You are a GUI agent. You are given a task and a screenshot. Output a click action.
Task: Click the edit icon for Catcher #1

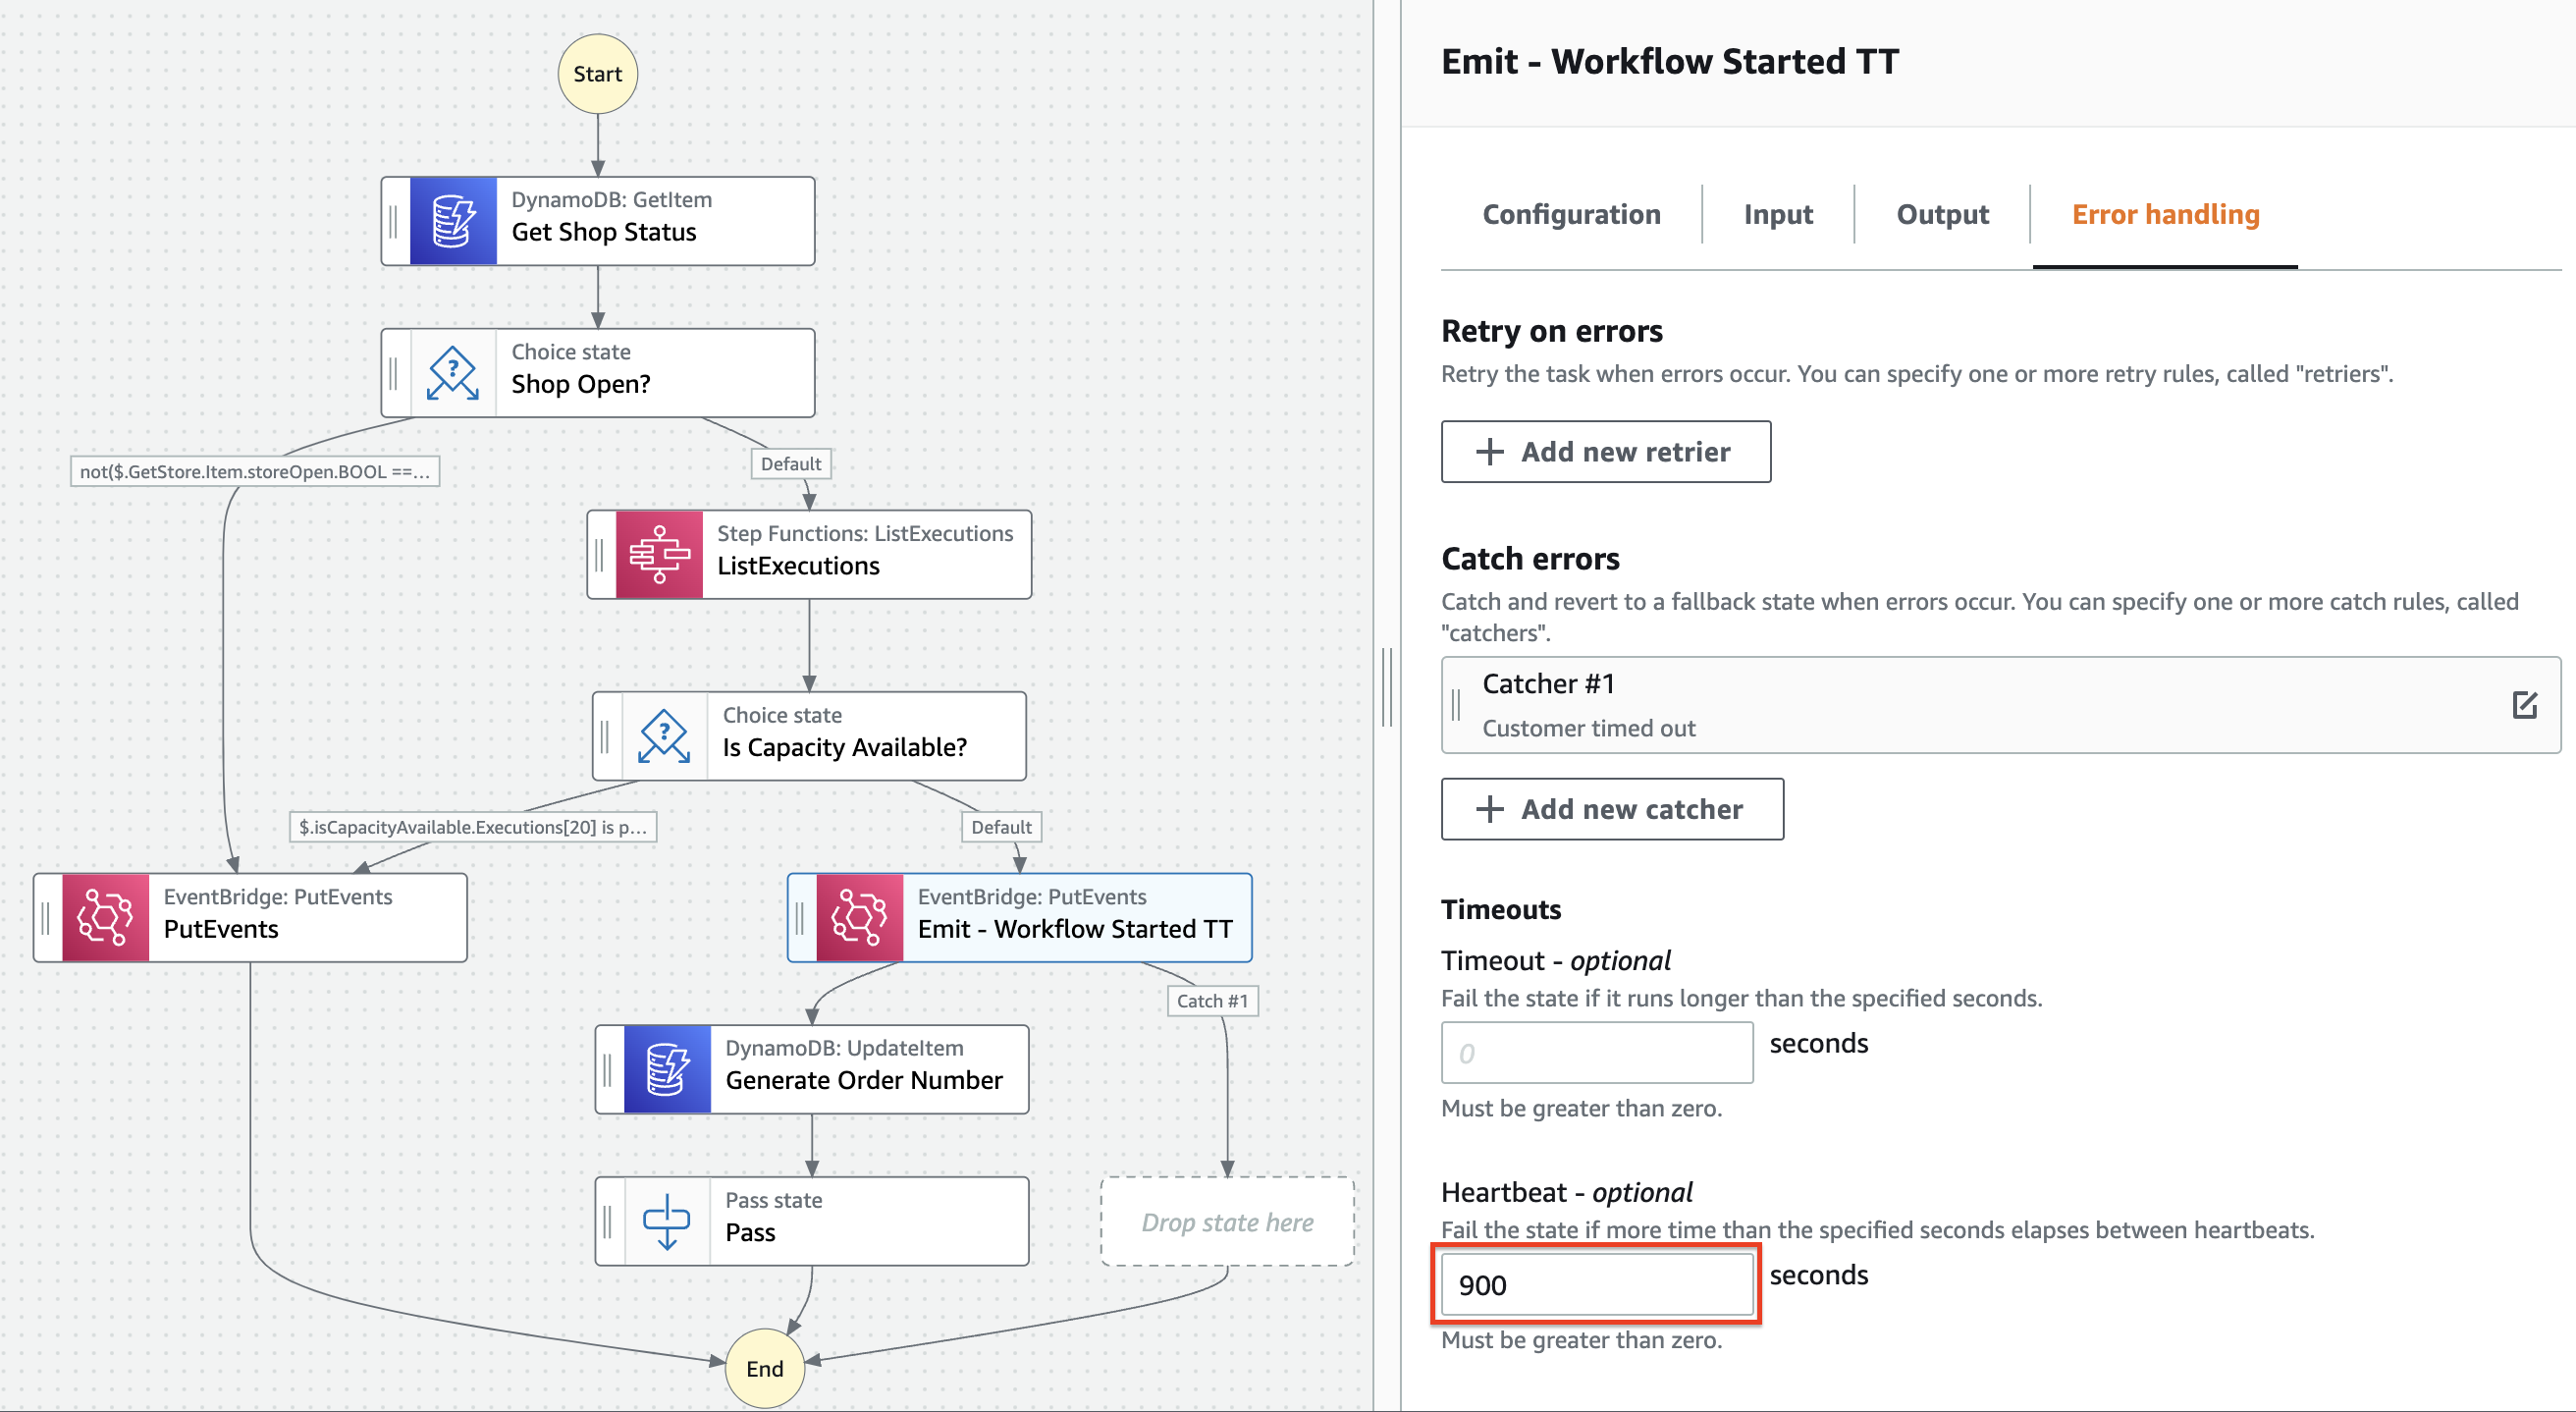(2524, 705)
